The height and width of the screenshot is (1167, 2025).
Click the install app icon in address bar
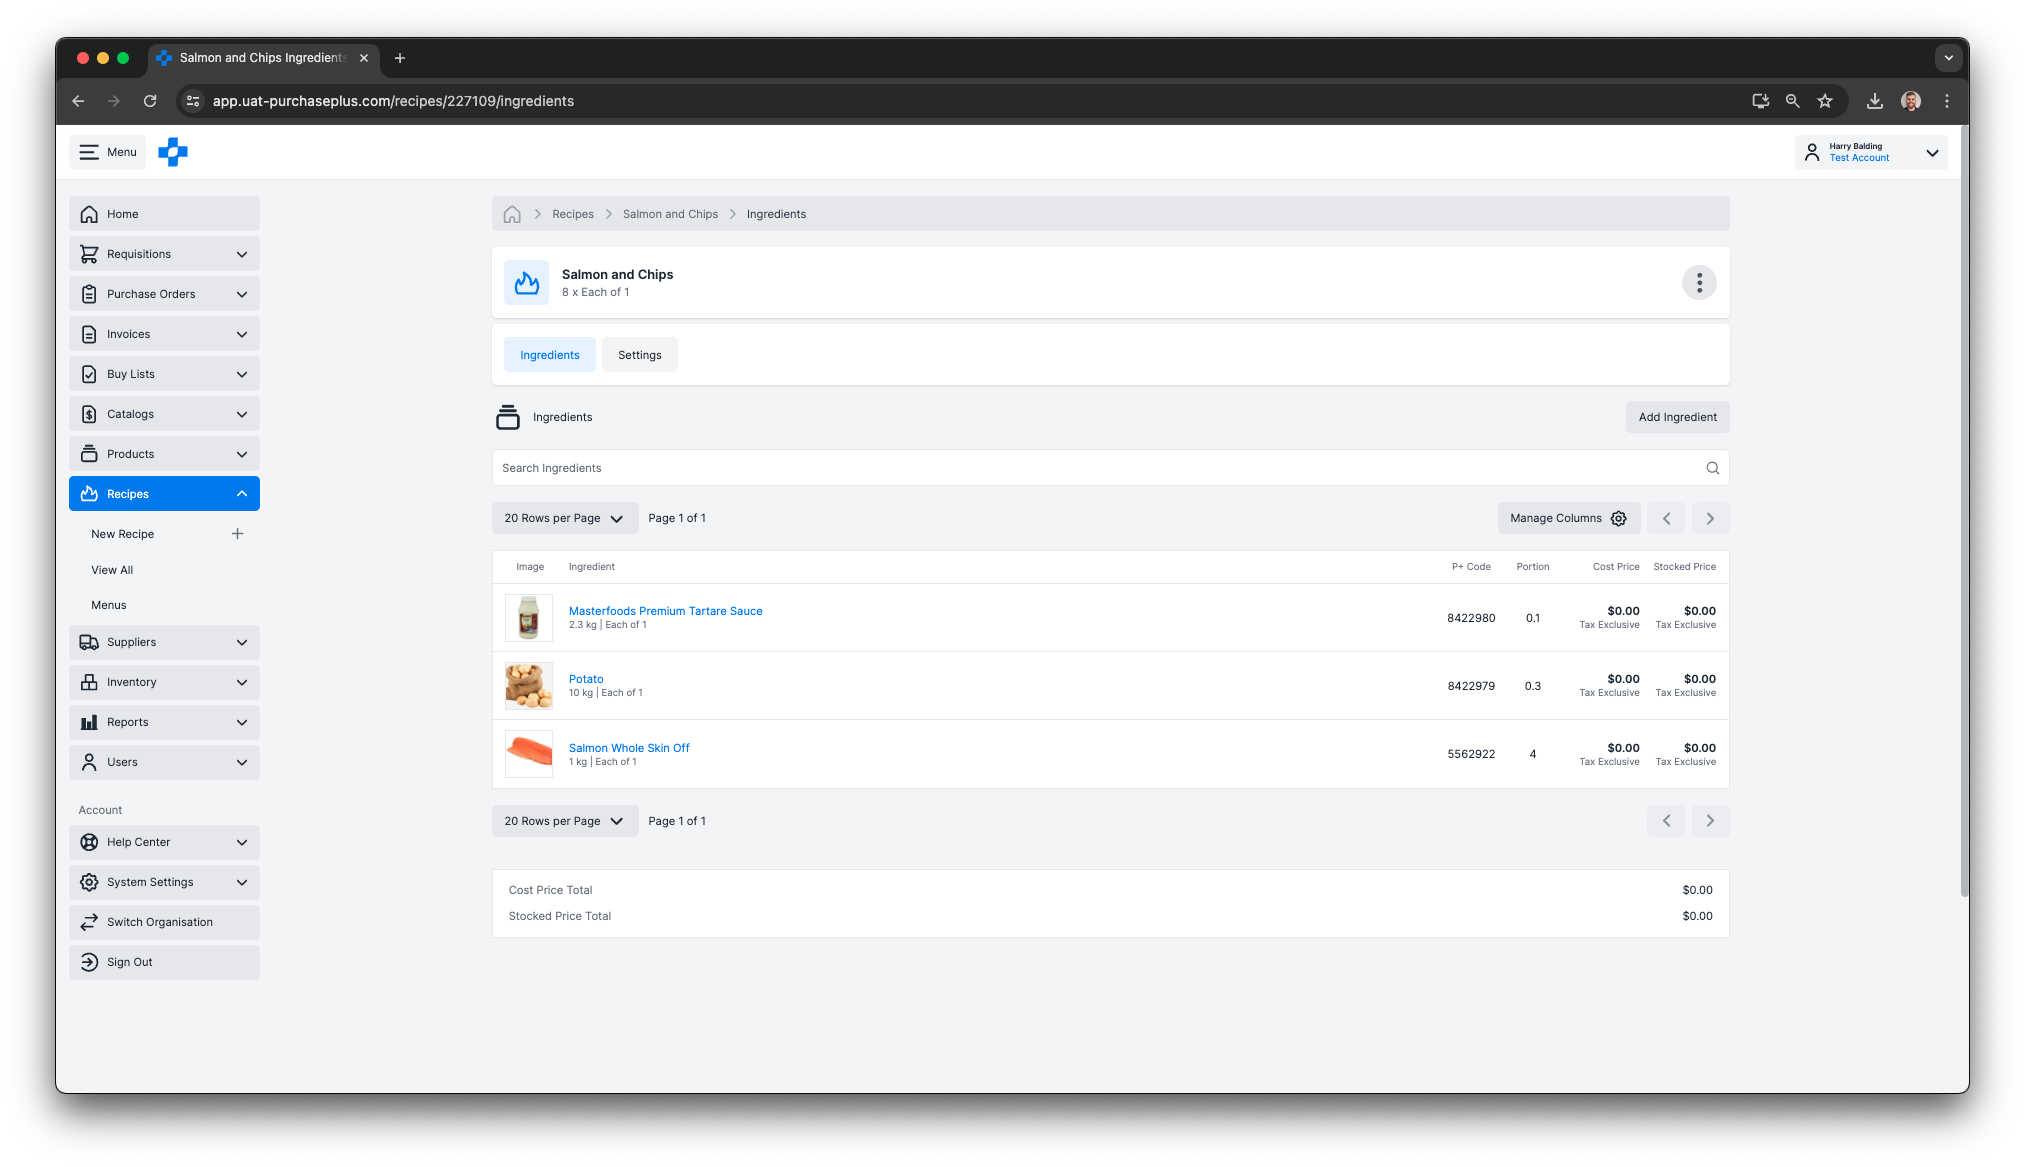[1761, 101]
